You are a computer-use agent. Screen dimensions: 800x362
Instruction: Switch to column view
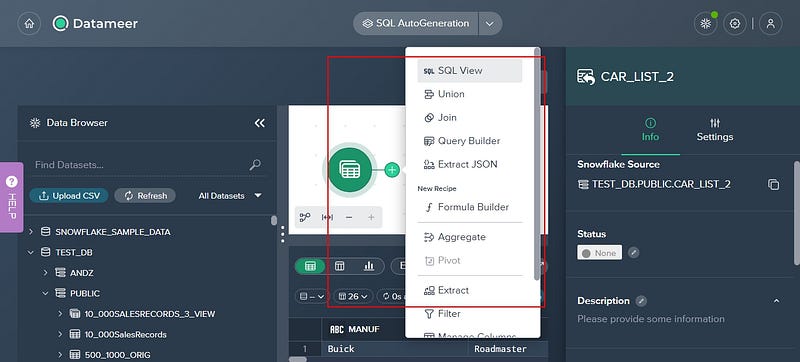pyautogui.click(x=339, y=266)
